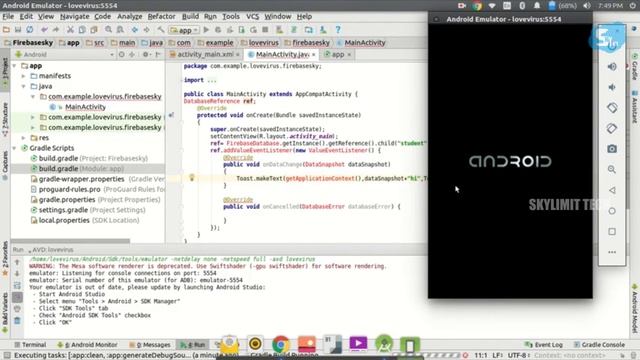640x360 pixels.
Task: Click the Cut scissors icon
Action: tap(70, 29)
